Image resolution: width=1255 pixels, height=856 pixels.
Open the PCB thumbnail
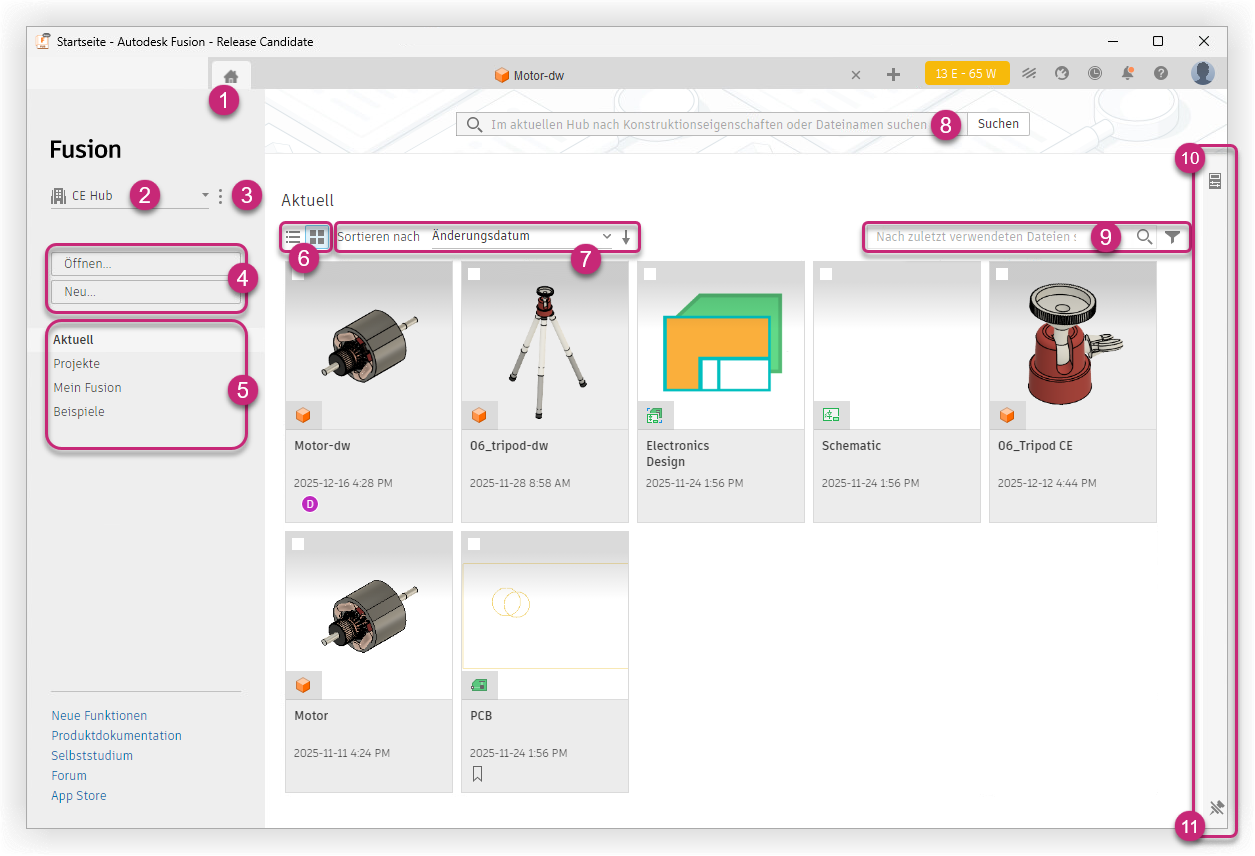pyautogui.click(x=545, y=616)
